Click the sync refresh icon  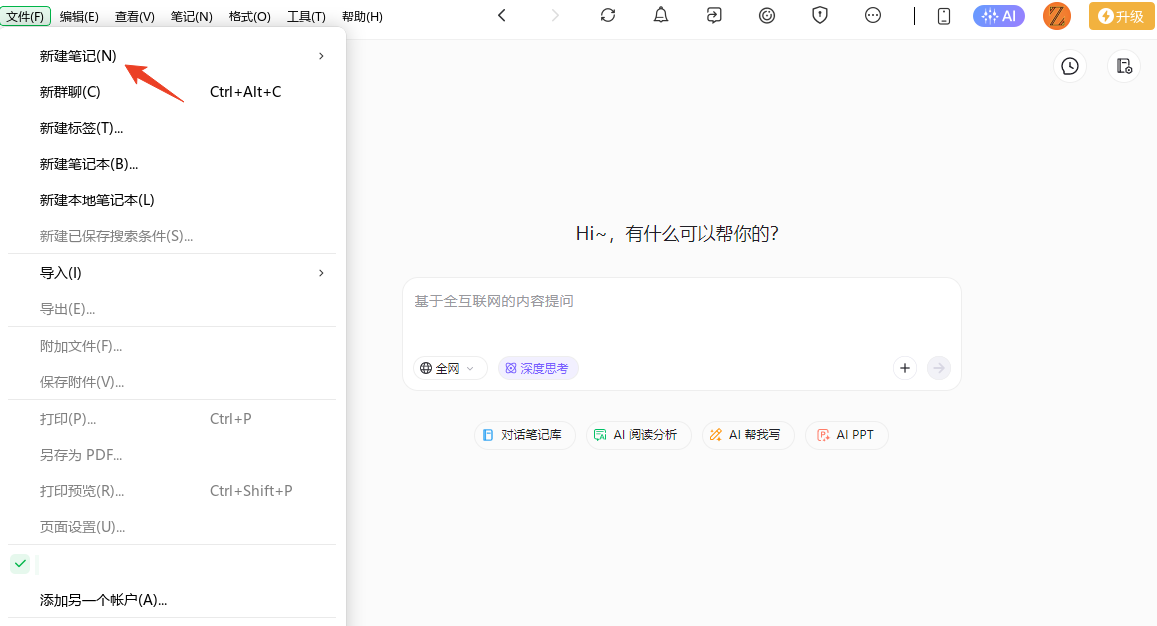[608, 16]
